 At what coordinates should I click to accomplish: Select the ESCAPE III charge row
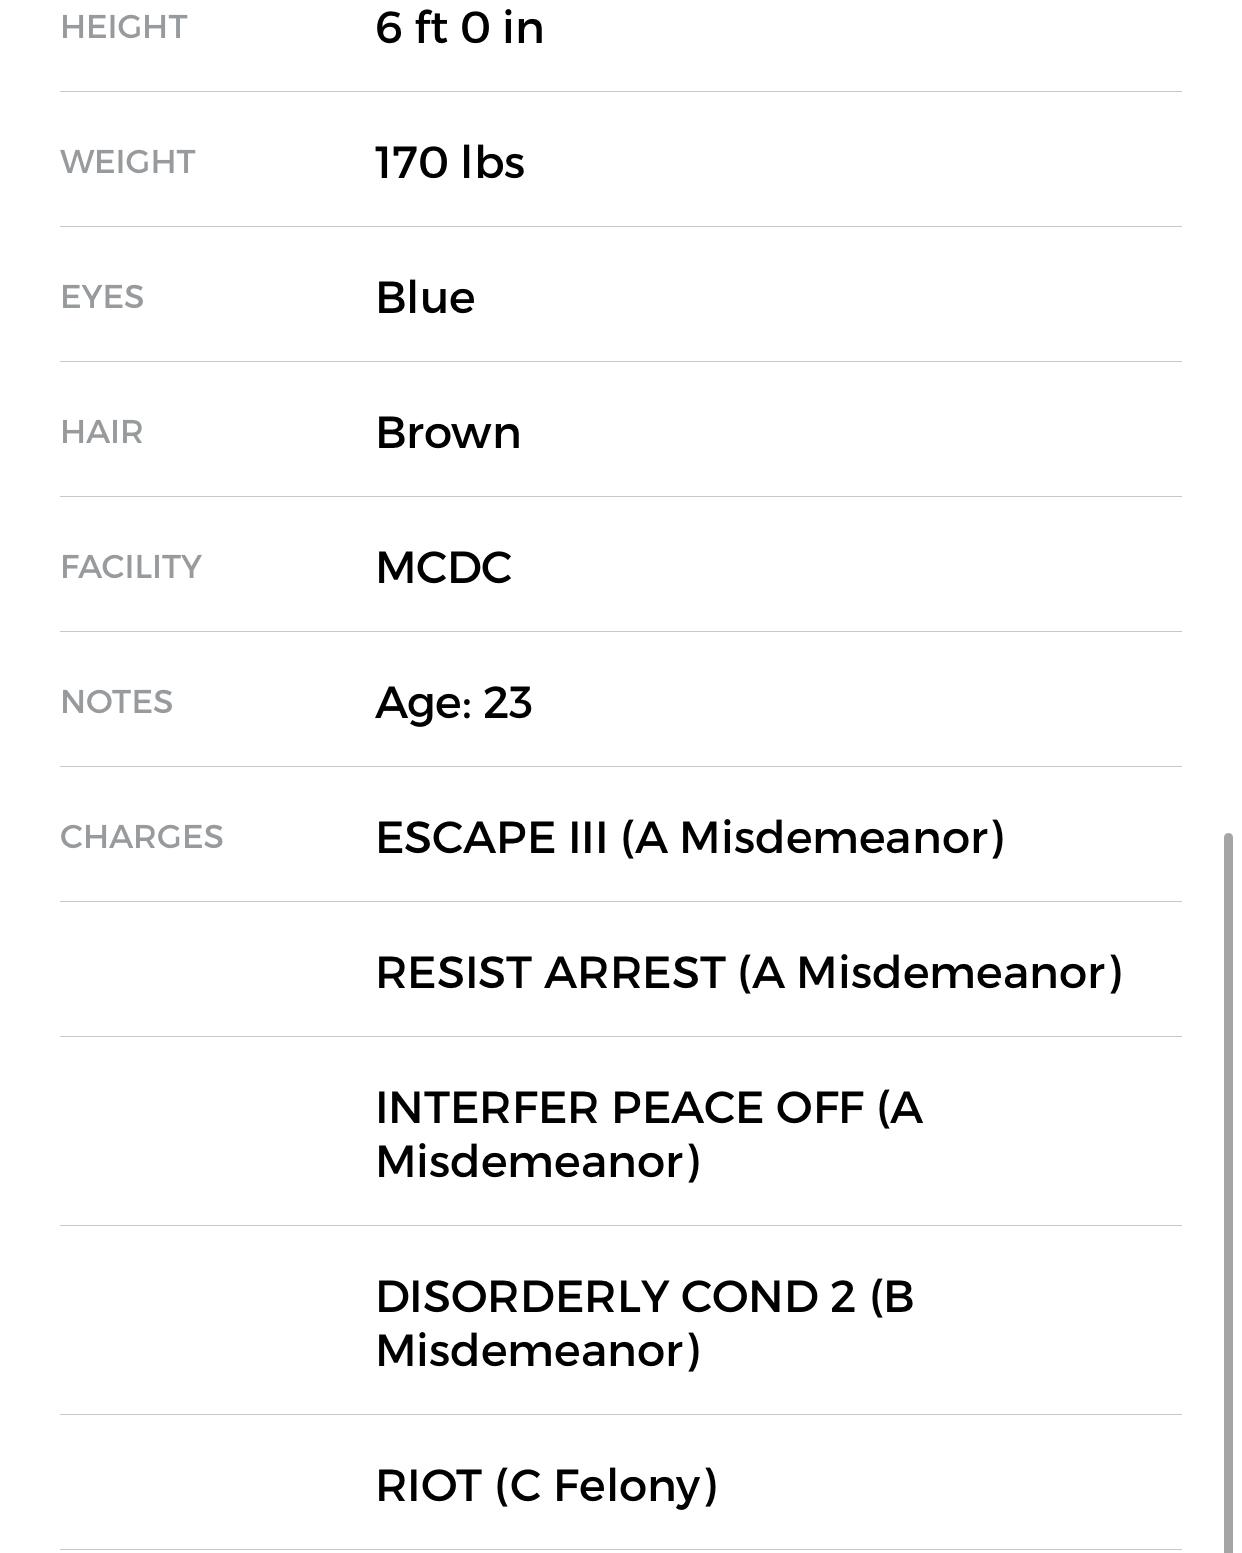(x=690, y=838)
